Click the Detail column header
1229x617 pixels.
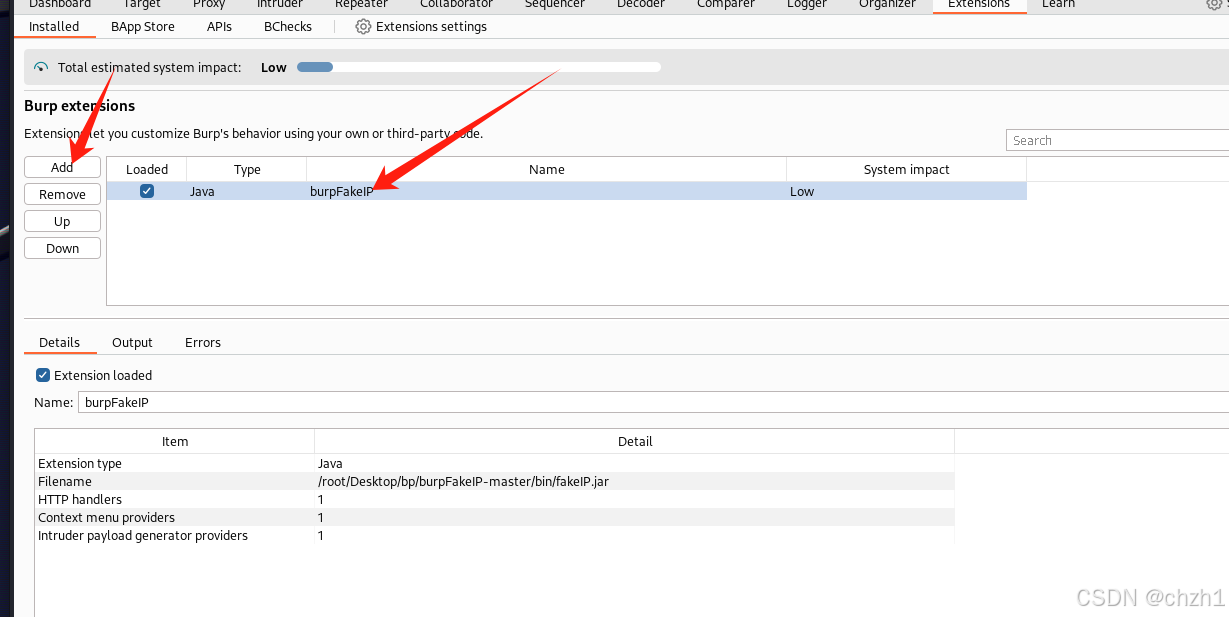pyautogui.click(x=635, y=441)
